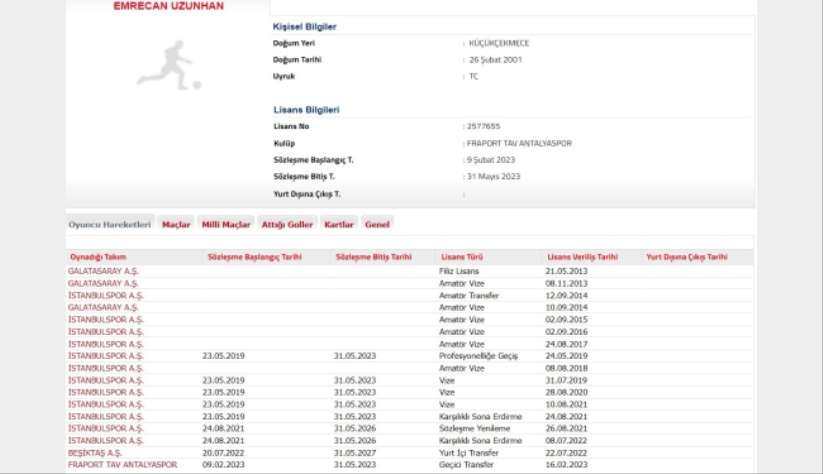The height and width of the screenshot is (474, 823).
Task: Click the EMRECAN UZUNHAN player name heading
Action: [x=168, y=6]
